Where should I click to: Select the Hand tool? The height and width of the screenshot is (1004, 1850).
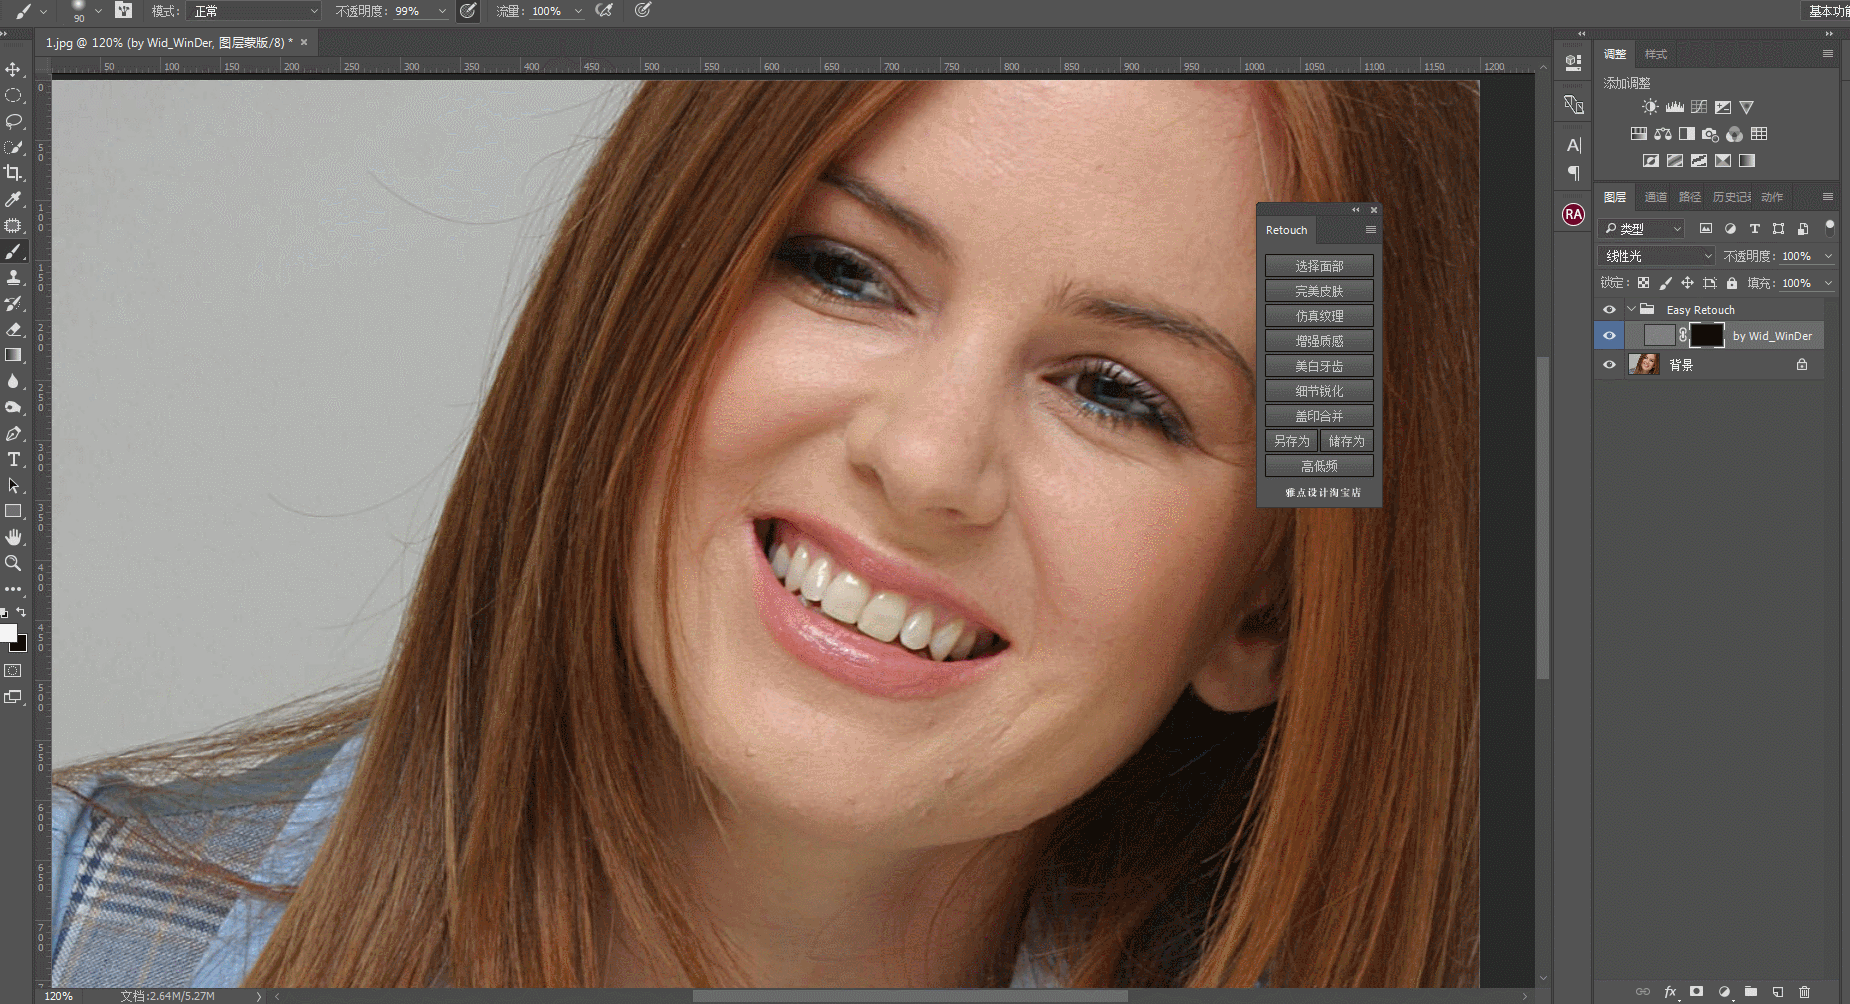(14, 537)
